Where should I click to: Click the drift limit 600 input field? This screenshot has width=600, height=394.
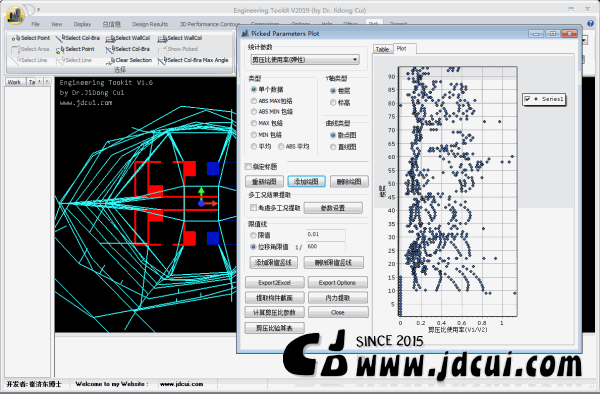tap(326, 246)
